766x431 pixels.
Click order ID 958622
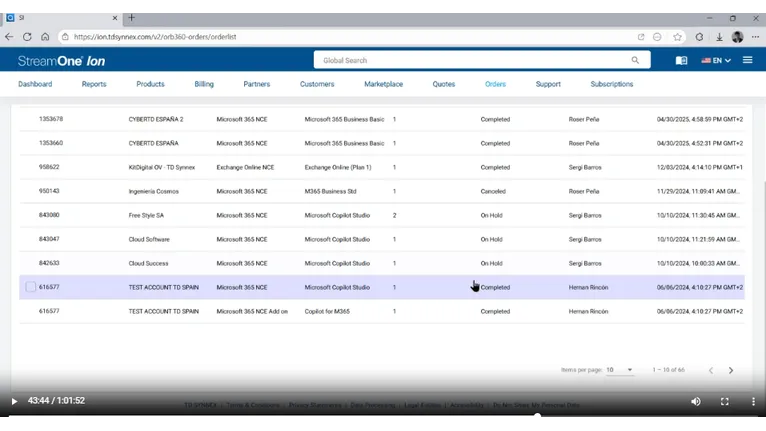pos(49,167)
